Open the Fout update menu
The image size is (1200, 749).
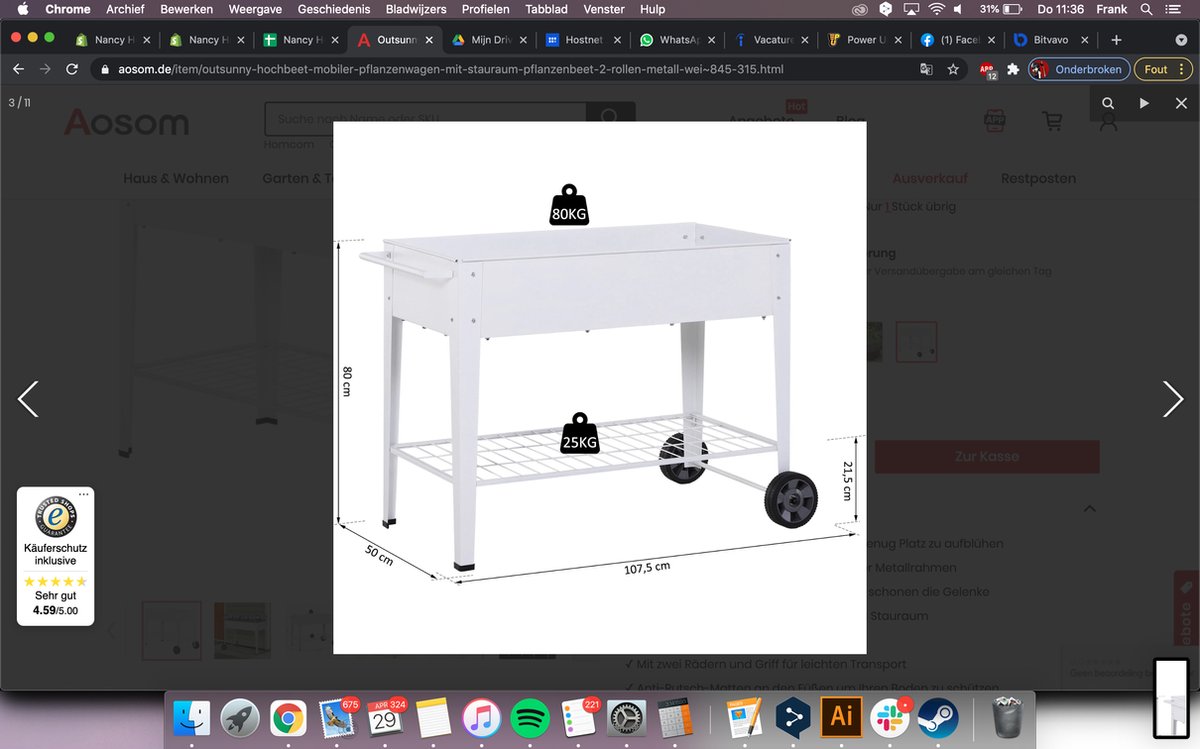[x=1164, y=70]
